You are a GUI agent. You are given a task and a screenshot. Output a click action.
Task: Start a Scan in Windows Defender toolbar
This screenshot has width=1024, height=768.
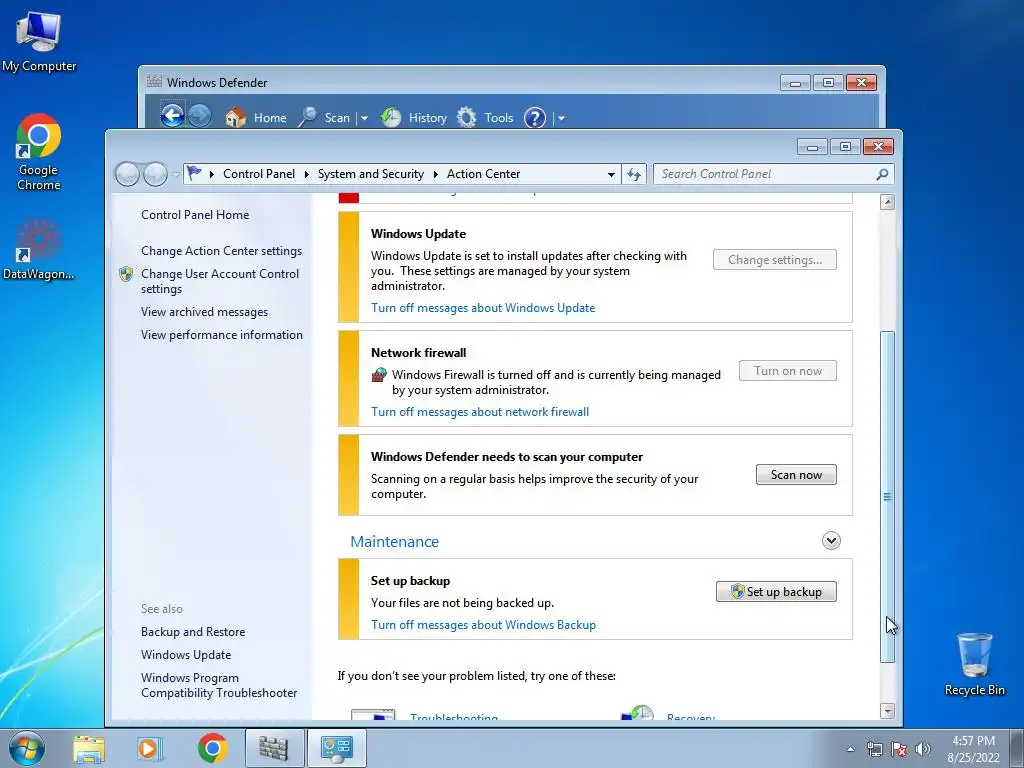pyautogui.click(x=325, y=118)
